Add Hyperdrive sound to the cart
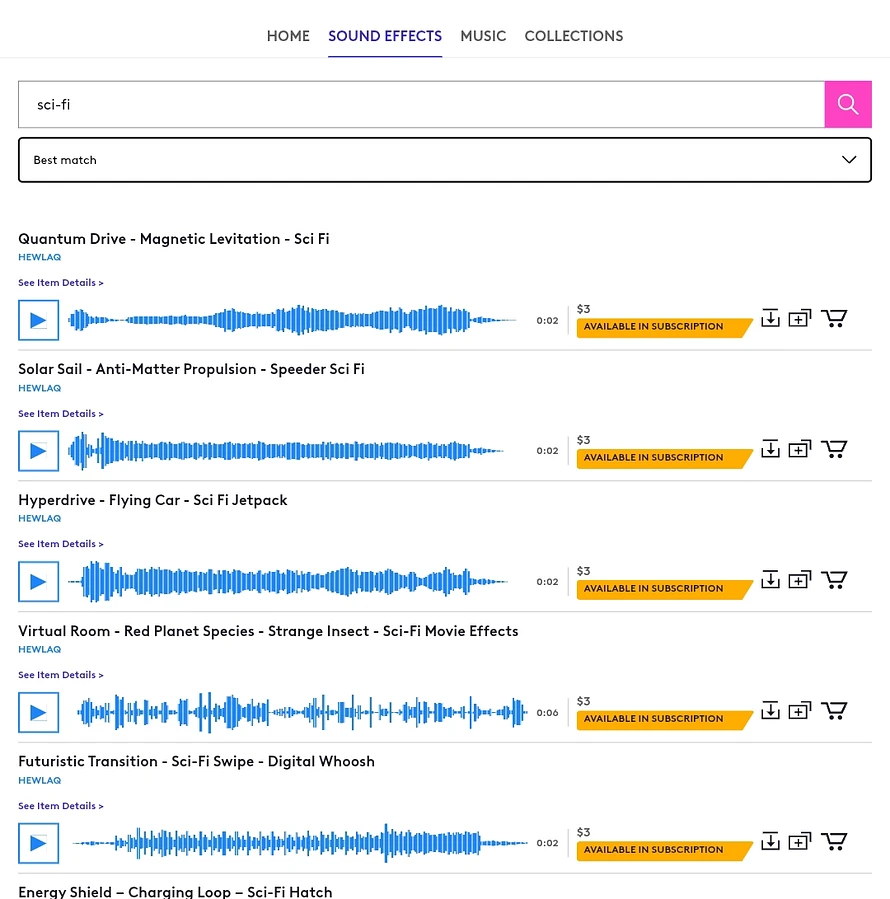The image size is (890, 899). pos(834,579)
